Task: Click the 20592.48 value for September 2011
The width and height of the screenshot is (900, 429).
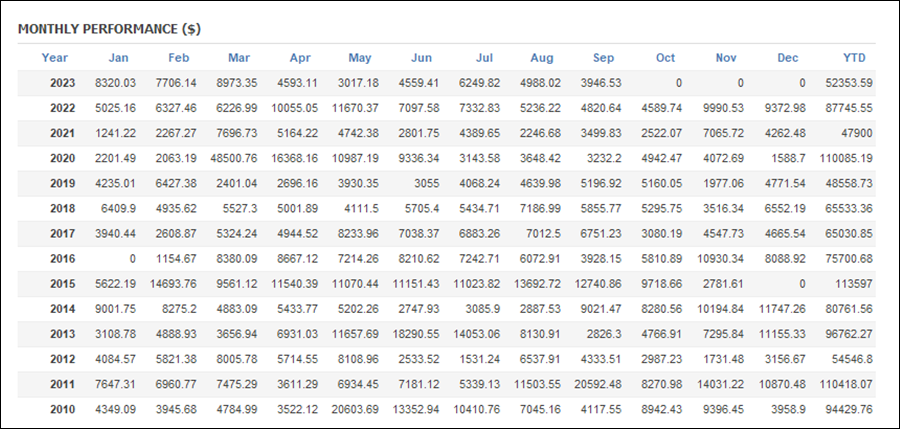Action: [x=598, y=384]
